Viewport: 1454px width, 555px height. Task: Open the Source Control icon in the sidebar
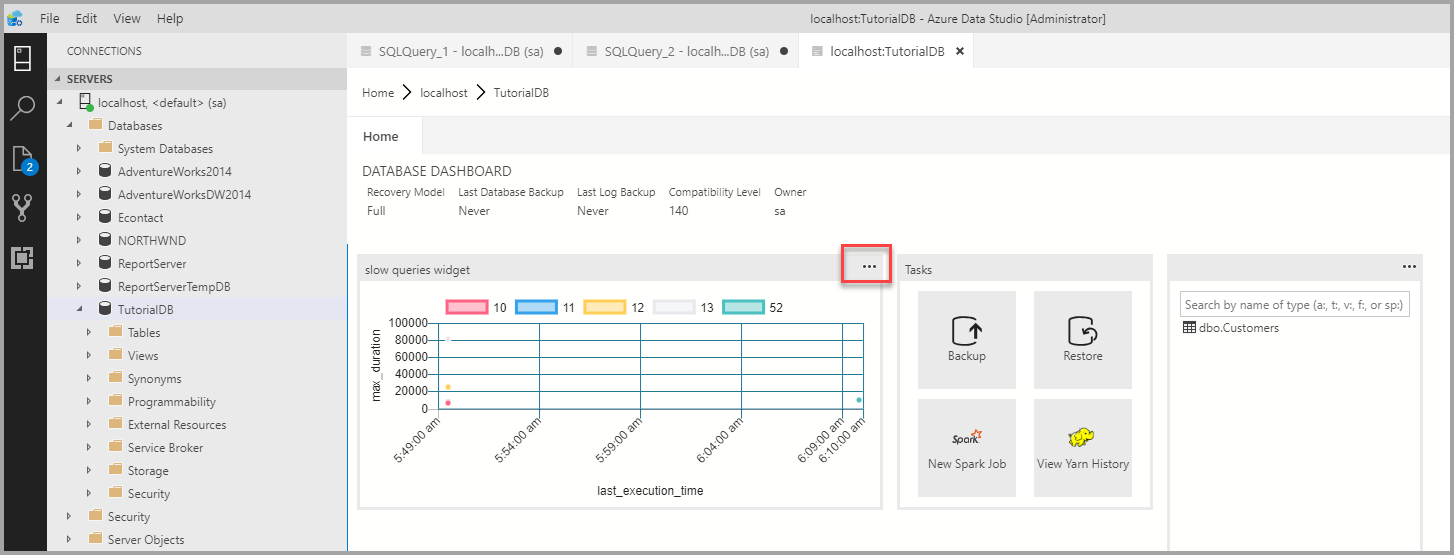click(x=22, y=208)
